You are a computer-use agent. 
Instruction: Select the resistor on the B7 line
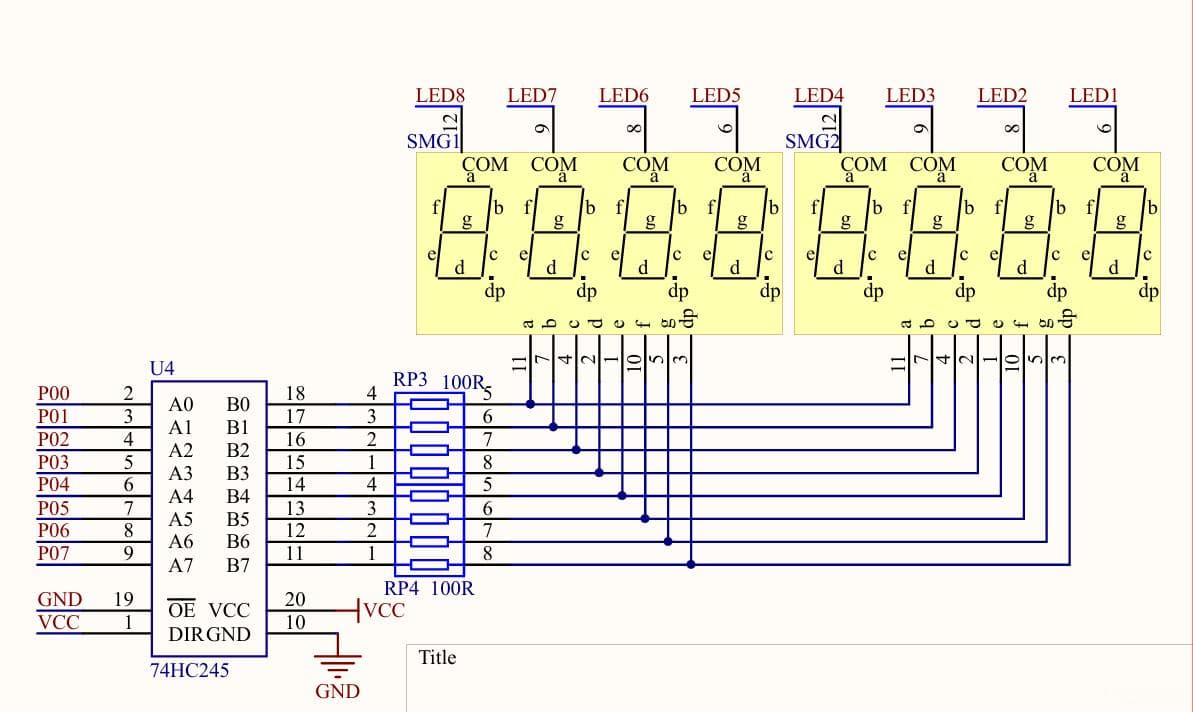[x=429, y=564]
